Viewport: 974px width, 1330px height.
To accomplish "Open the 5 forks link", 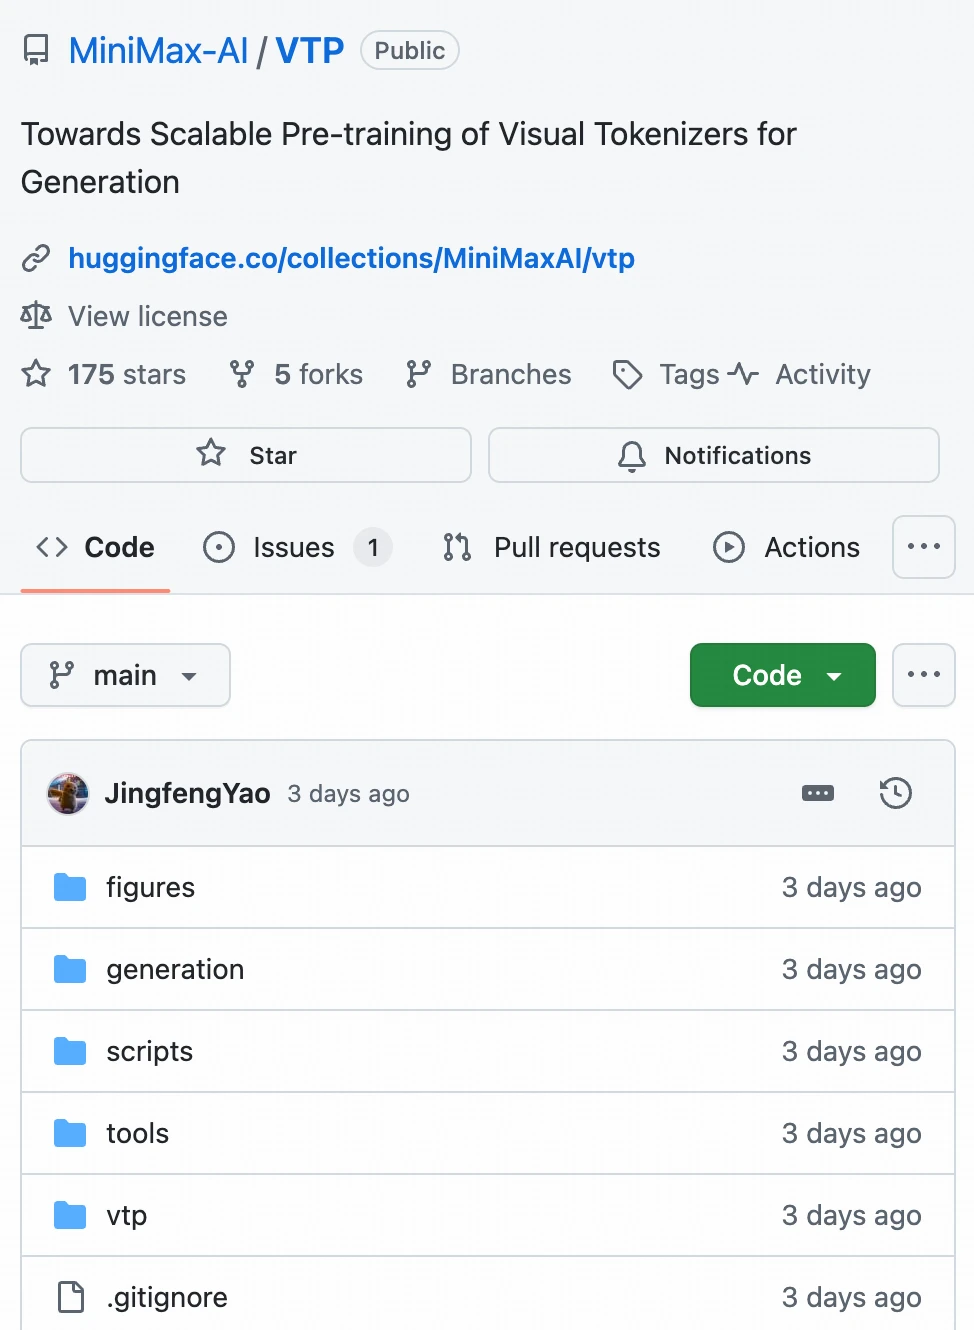I will click(319, 374).
